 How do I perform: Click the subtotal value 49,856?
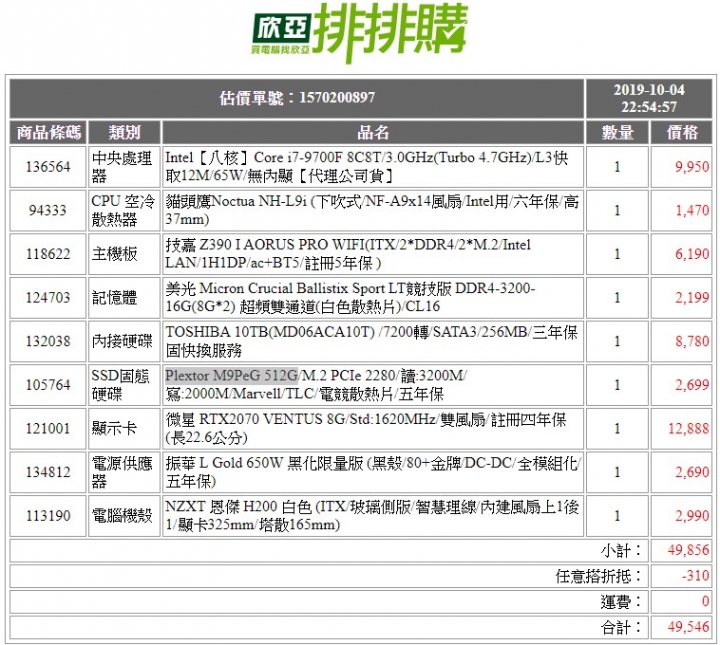pyautogui.click(x=689, y=550)
